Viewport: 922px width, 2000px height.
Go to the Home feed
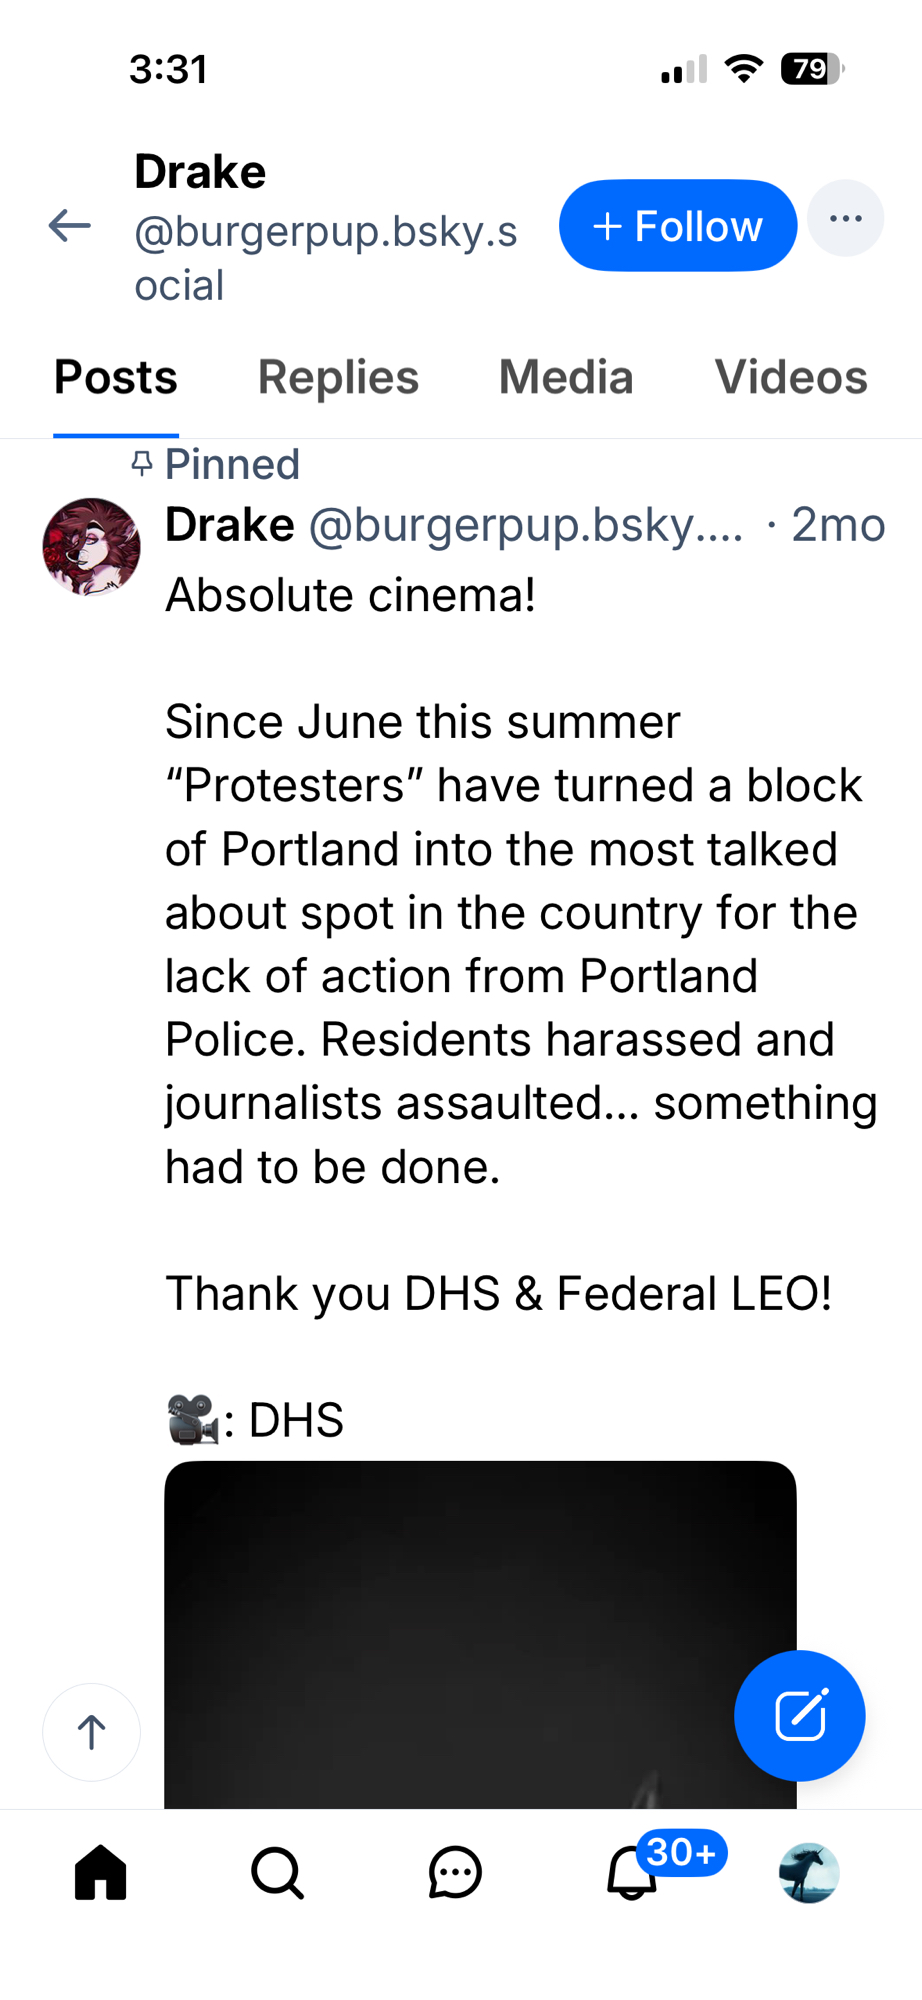click(x=101, y=1872)
